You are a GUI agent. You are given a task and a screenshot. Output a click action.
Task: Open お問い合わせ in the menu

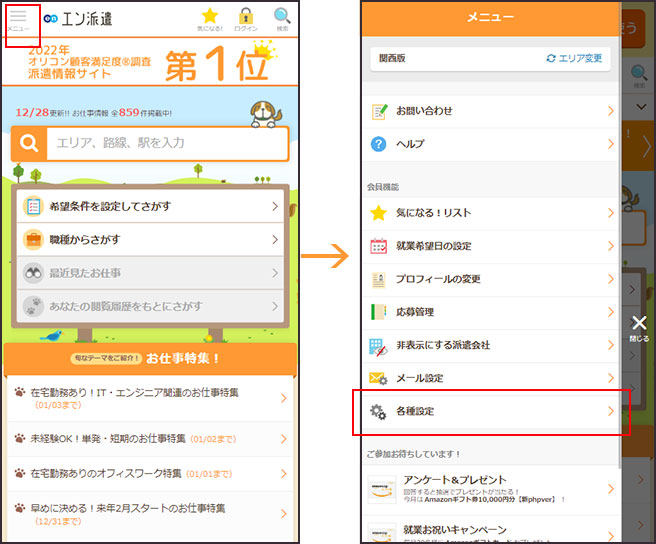coord(490,111)
